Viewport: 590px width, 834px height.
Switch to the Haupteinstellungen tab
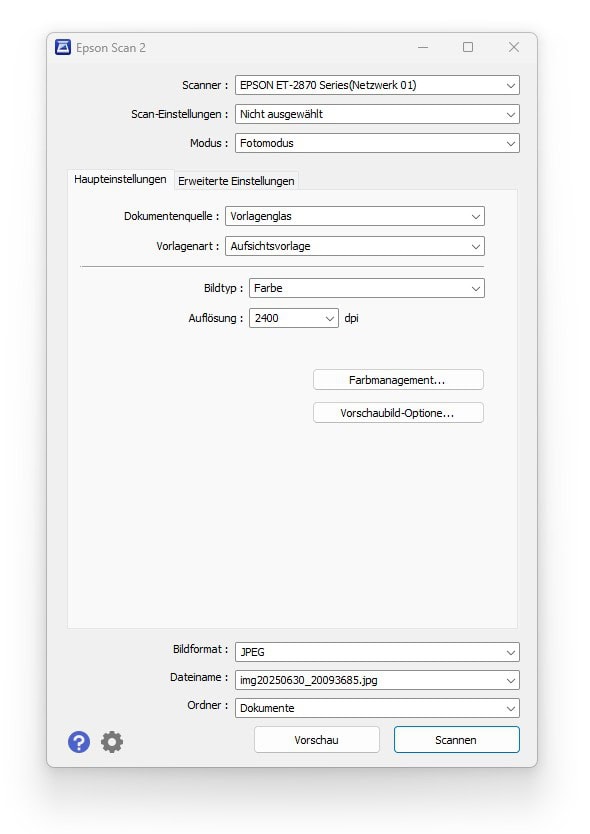[x=120, y=179]
